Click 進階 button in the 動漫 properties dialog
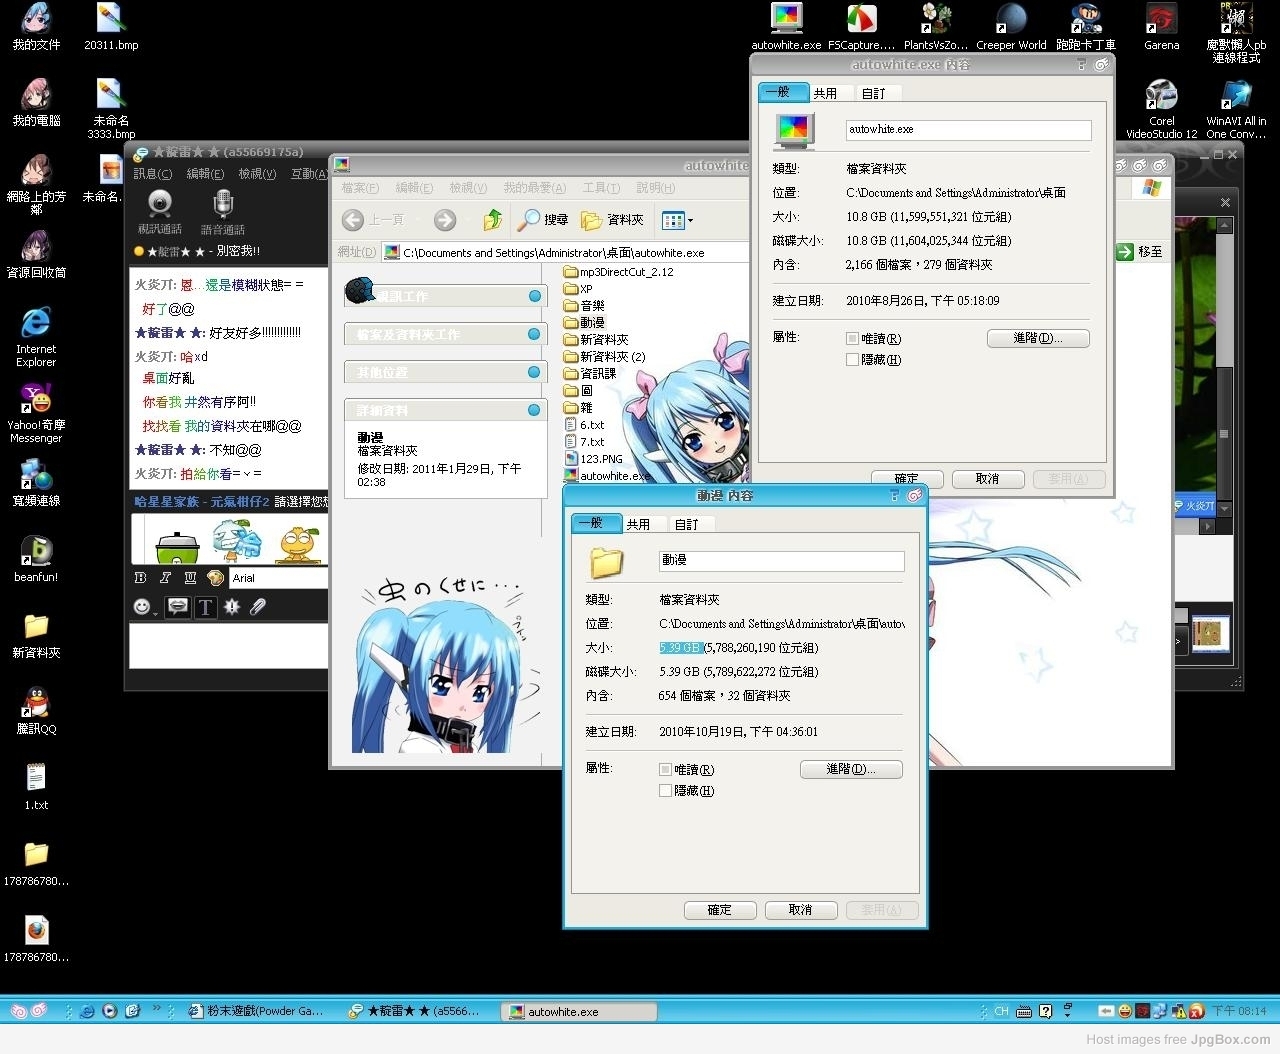The image size is (1280, 1054). pyautogui.click(x=850, y=769)
